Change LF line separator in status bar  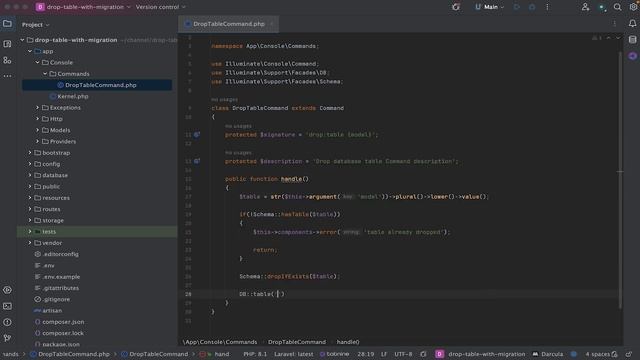(x=384, y=354)
